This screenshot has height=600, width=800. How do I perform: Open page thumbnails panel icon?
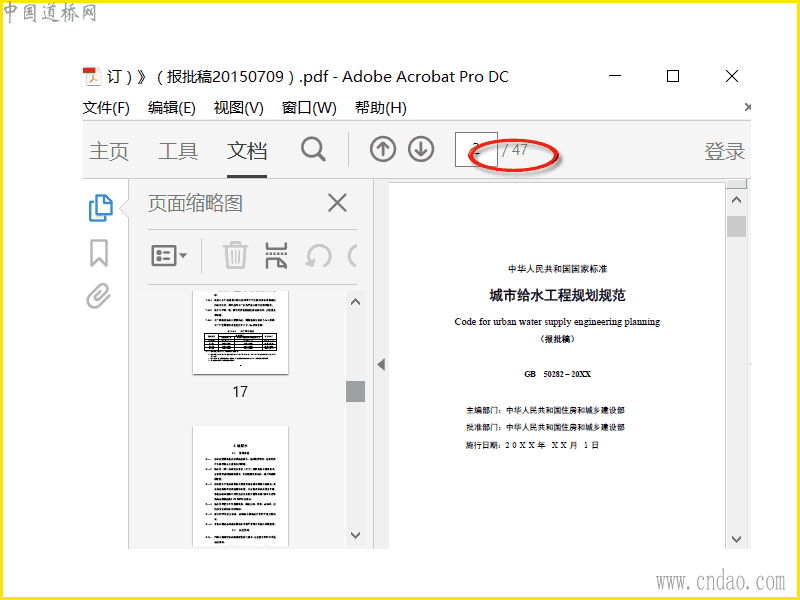(101, 208)
